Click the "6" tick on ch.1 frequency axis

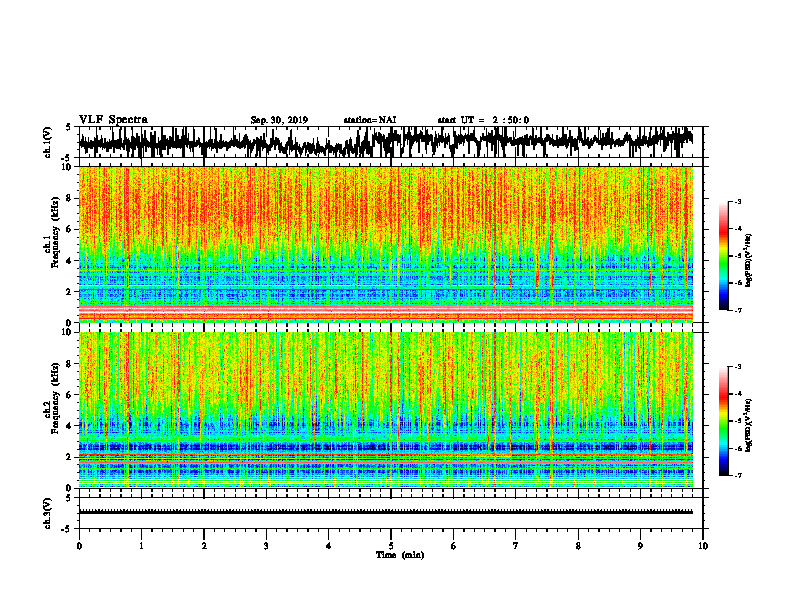click(x=69, y=229)
